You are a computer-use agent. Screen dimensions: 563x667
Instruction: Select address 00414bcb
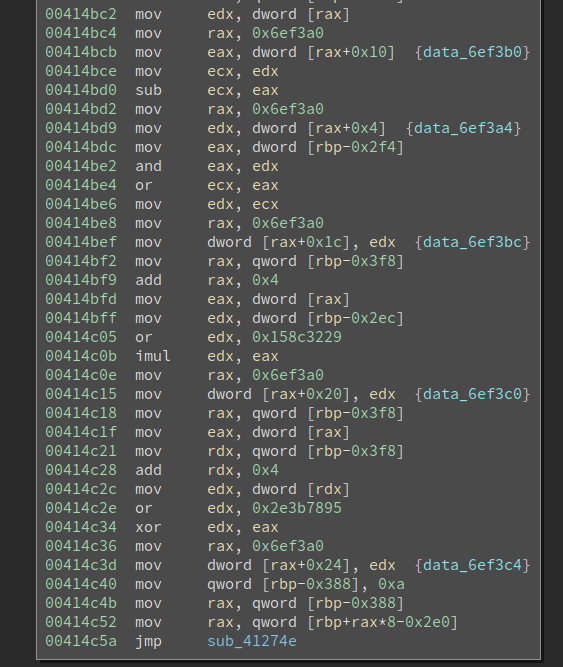(x=81, y=52)
